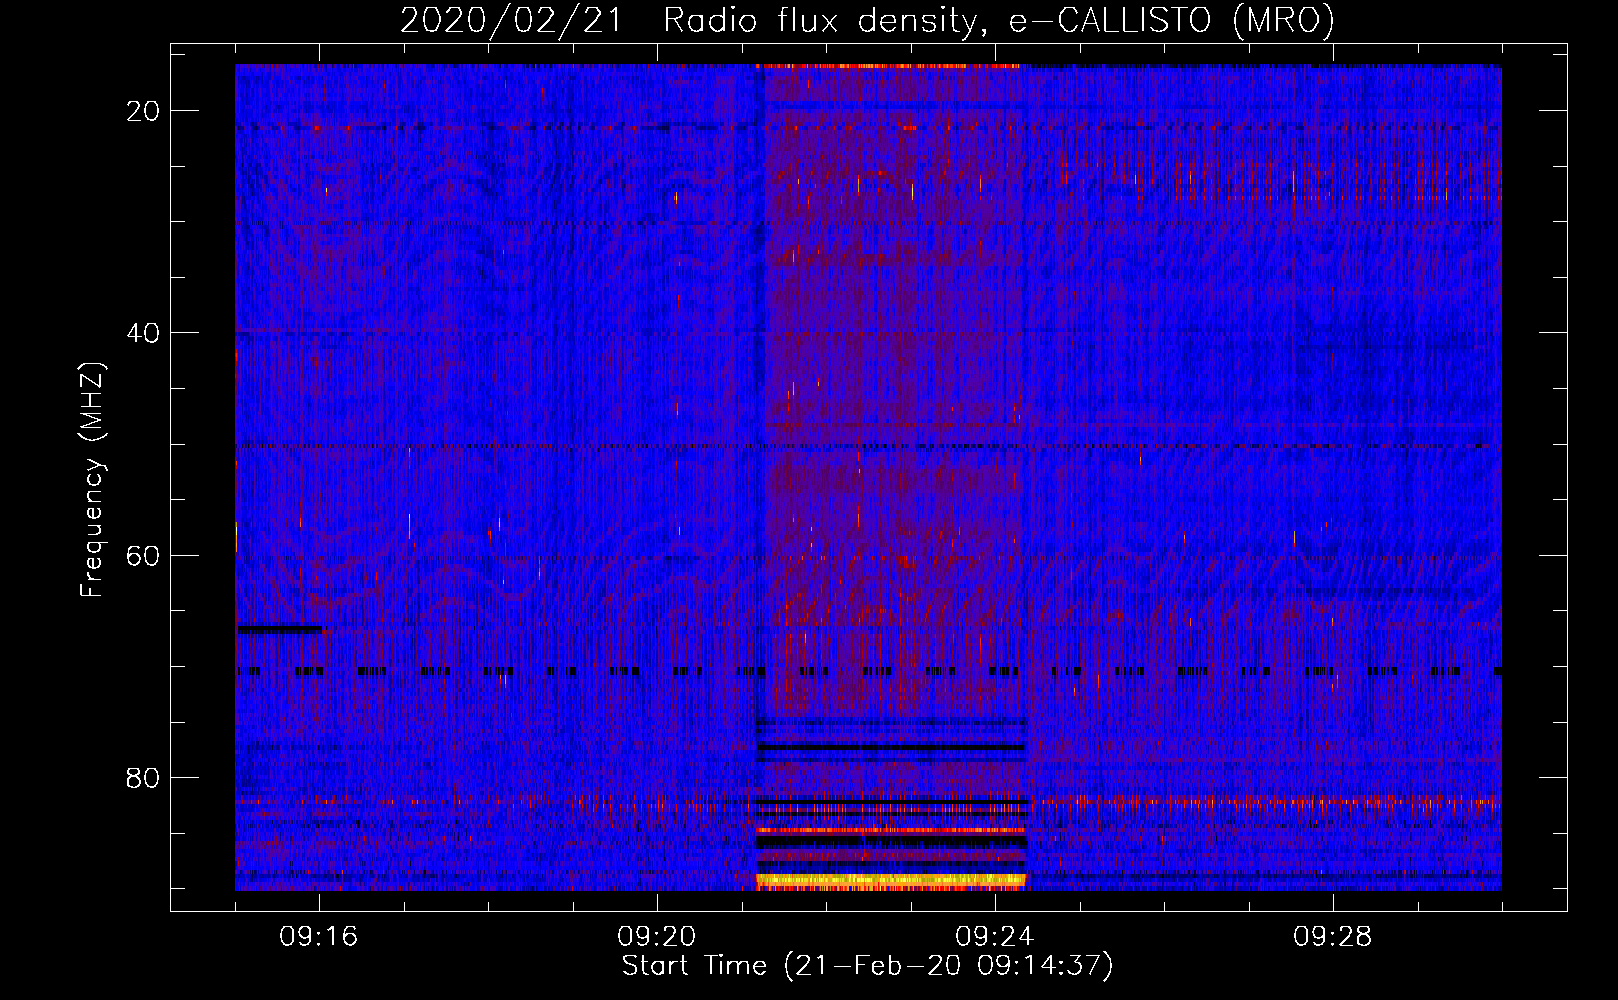Click the 80 frequency tick label
1618x1000 pixels.
(143, 777)
